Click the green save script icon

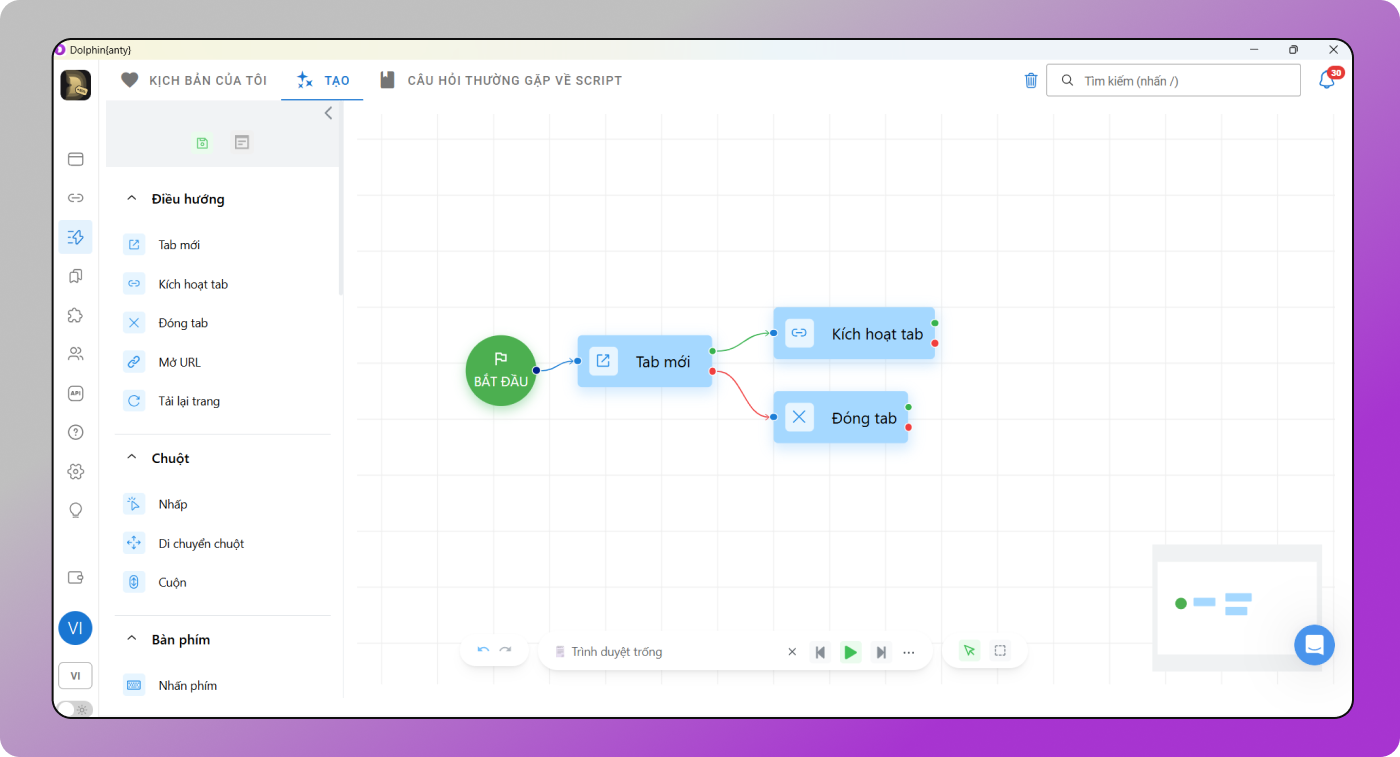coord(202,143)
